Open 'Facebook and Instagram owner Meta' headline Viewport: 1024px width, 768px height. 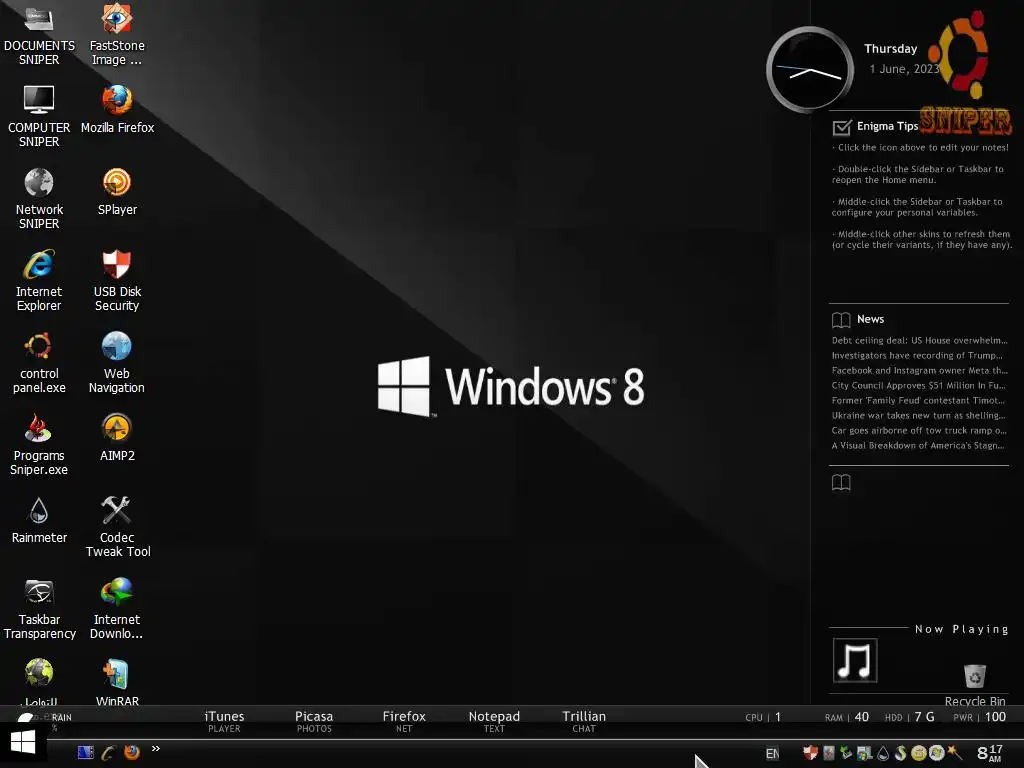[x=920, y=370]
